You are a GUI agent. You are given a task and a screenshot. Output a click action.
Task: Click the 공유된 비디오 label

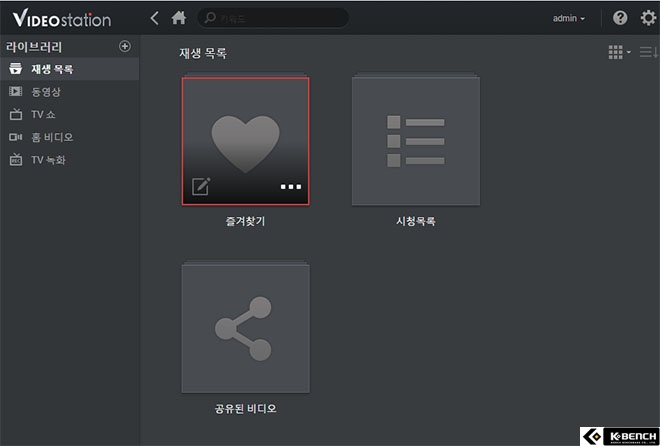click(245, 409)
